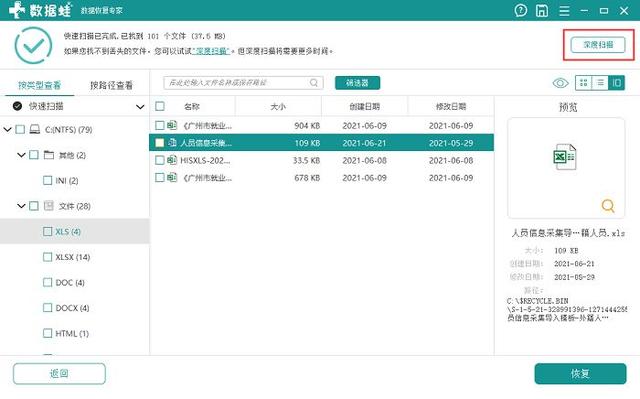Check the 其他 (2) checkbox
The height and width of the screenshot is (399, 640).
pos(34,155)
